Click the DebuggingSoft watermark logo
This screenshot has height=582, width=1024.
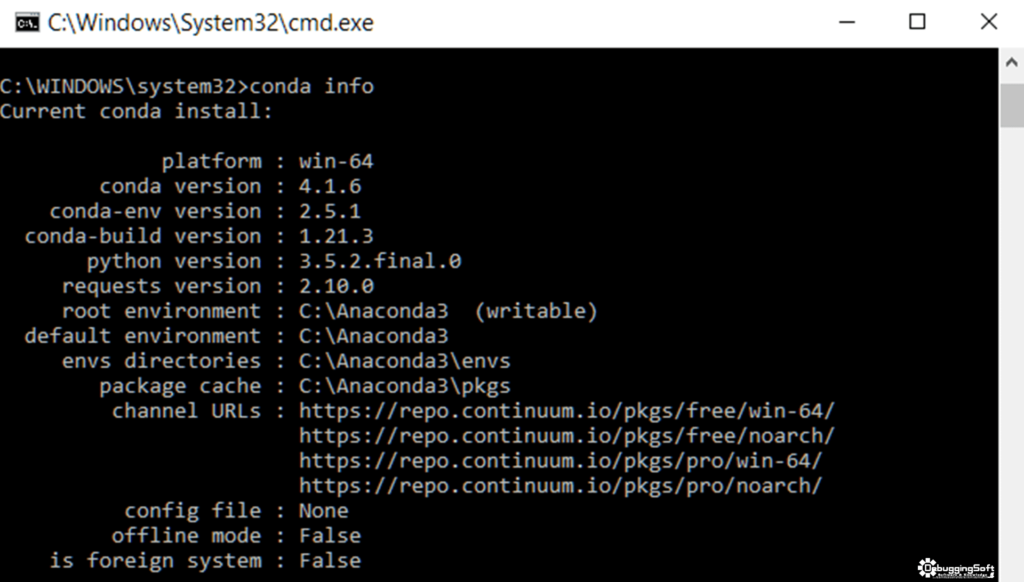(955, 568)
